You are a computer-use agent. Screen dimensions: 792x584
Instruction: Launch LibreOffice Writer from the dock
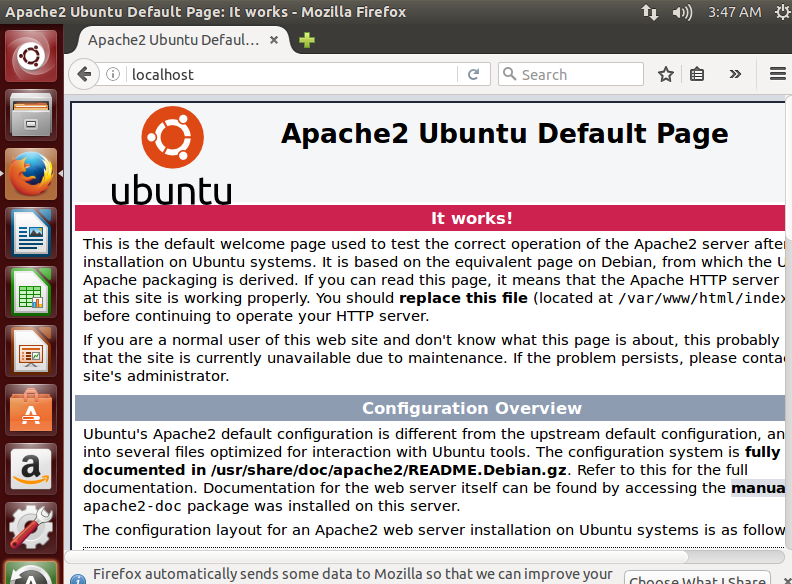31,233
